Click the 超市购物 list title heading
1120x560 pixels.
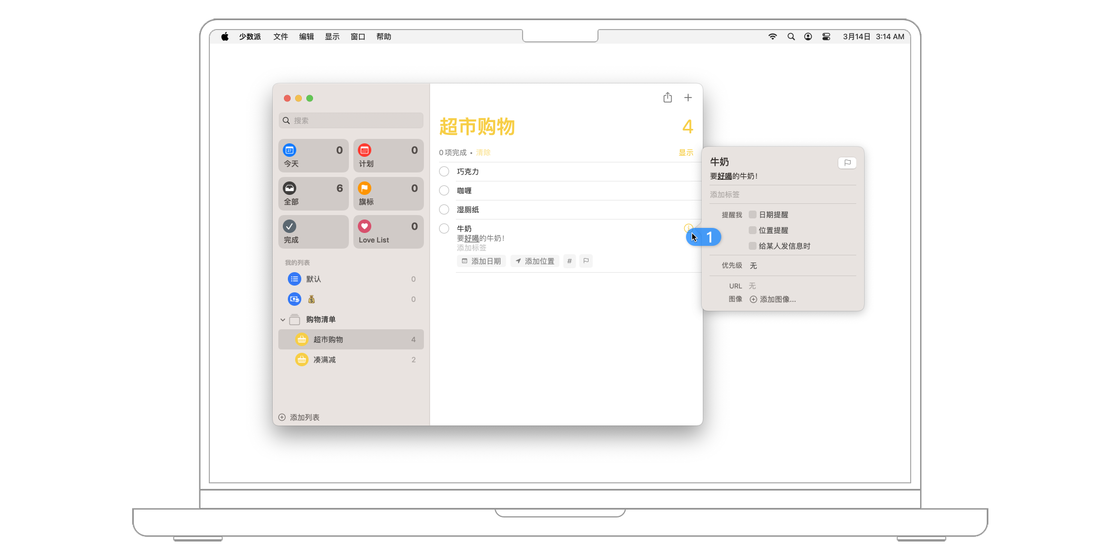click(x=476, y=127)
